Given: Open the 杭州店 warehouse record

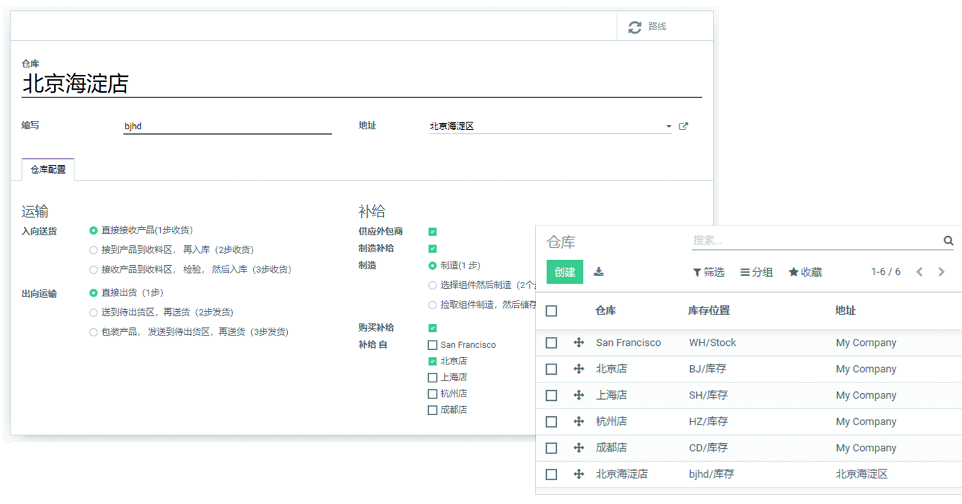Looking at the screenshot, I should (x=611, y=422).
